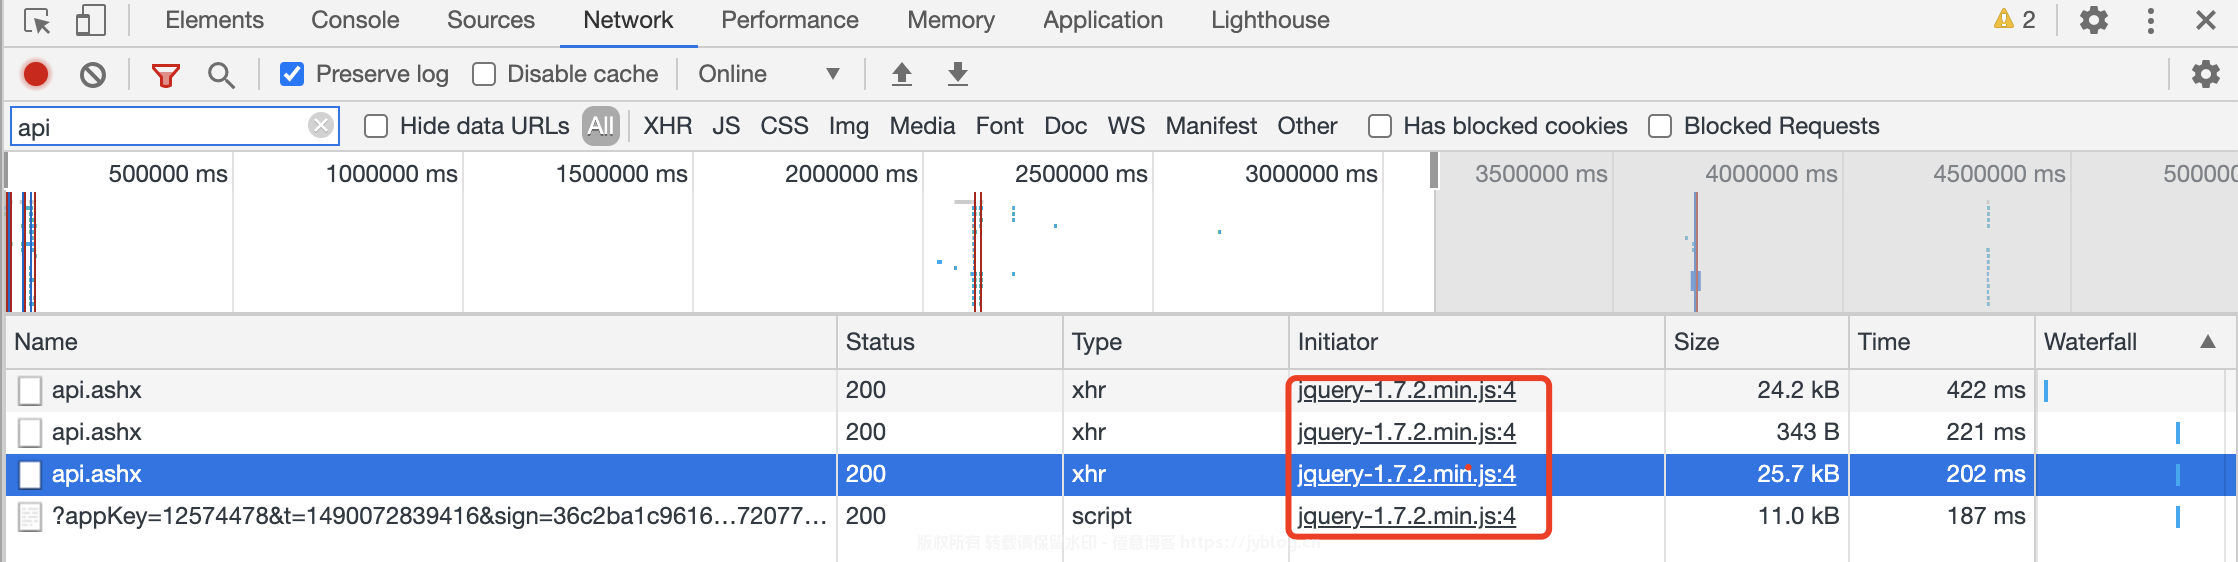2238x562 pixels.
Task: Stop recording network log
Action: tap(36, 74)
